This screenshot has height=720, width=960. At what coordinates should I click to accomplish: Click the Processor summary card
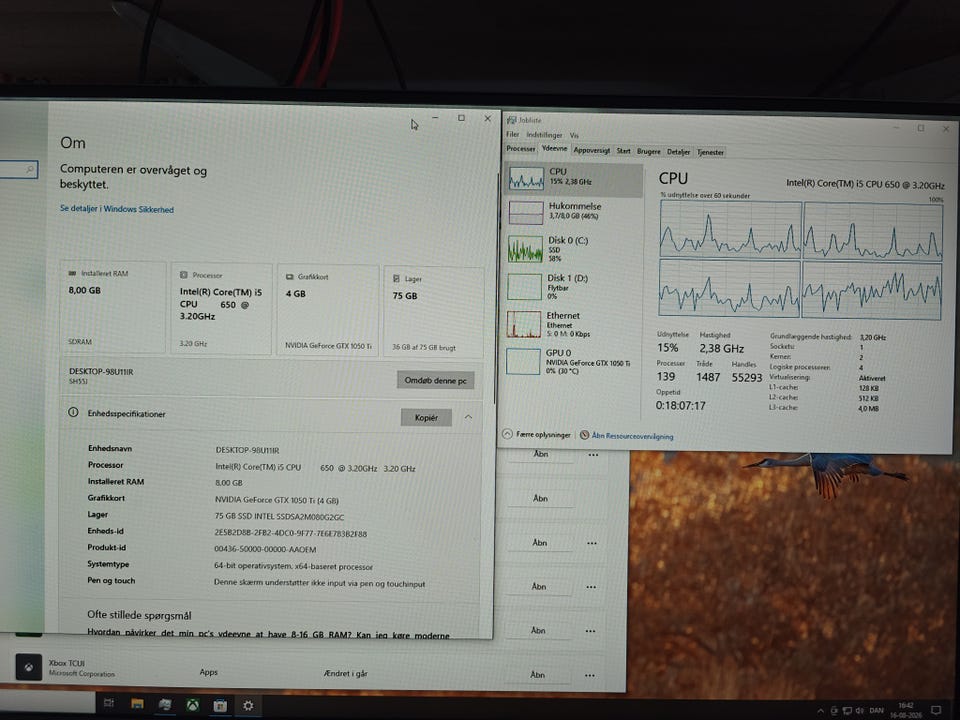220,309
